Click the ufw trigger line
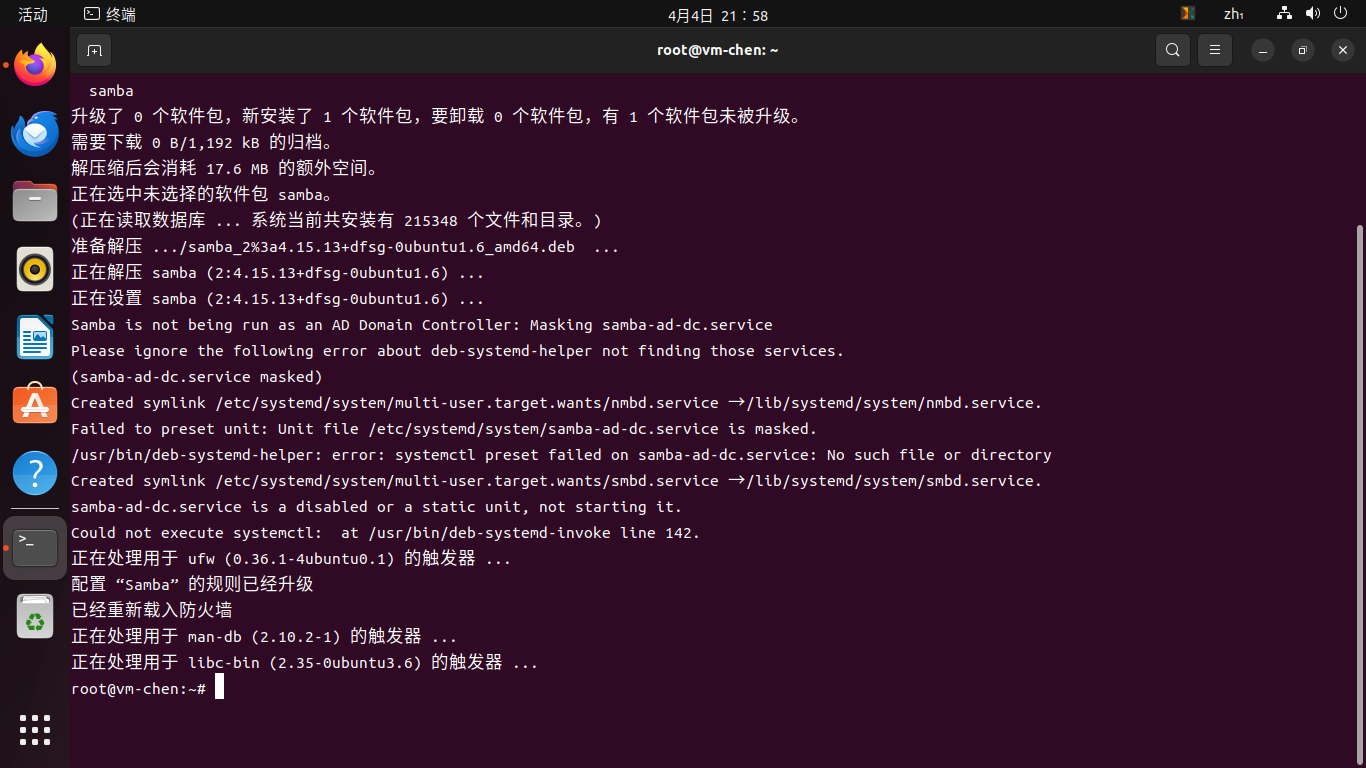 coord(291,558)
